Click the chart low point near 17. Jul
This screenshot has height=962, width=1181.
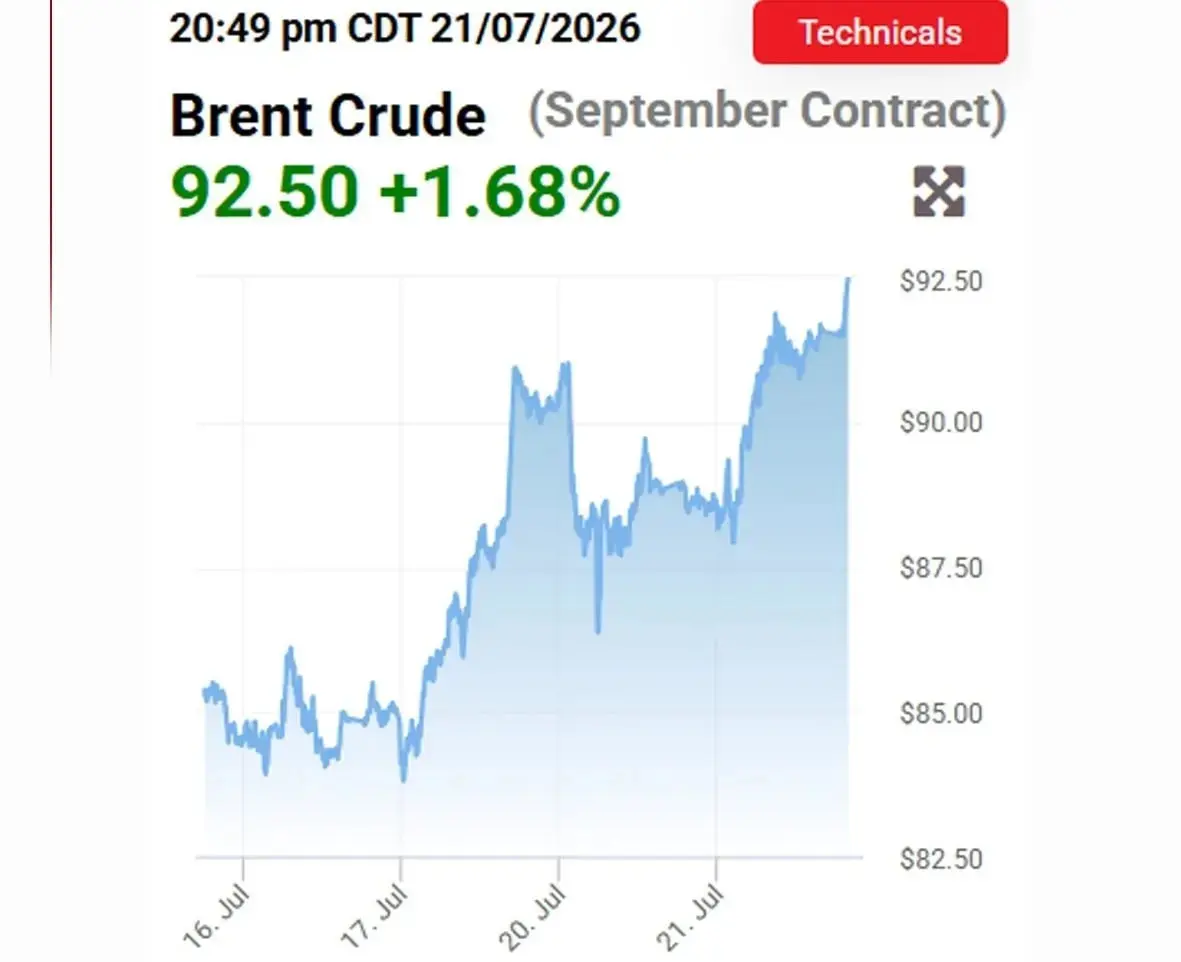point(404,778)
